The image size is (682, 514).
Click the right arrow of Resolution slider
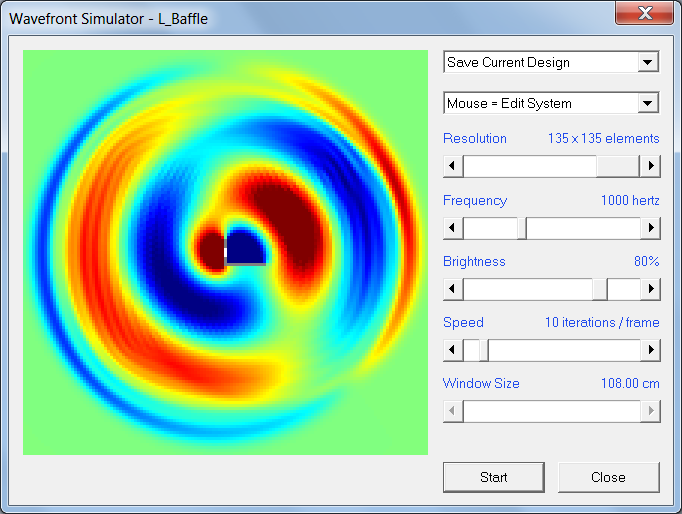(650, 166)
